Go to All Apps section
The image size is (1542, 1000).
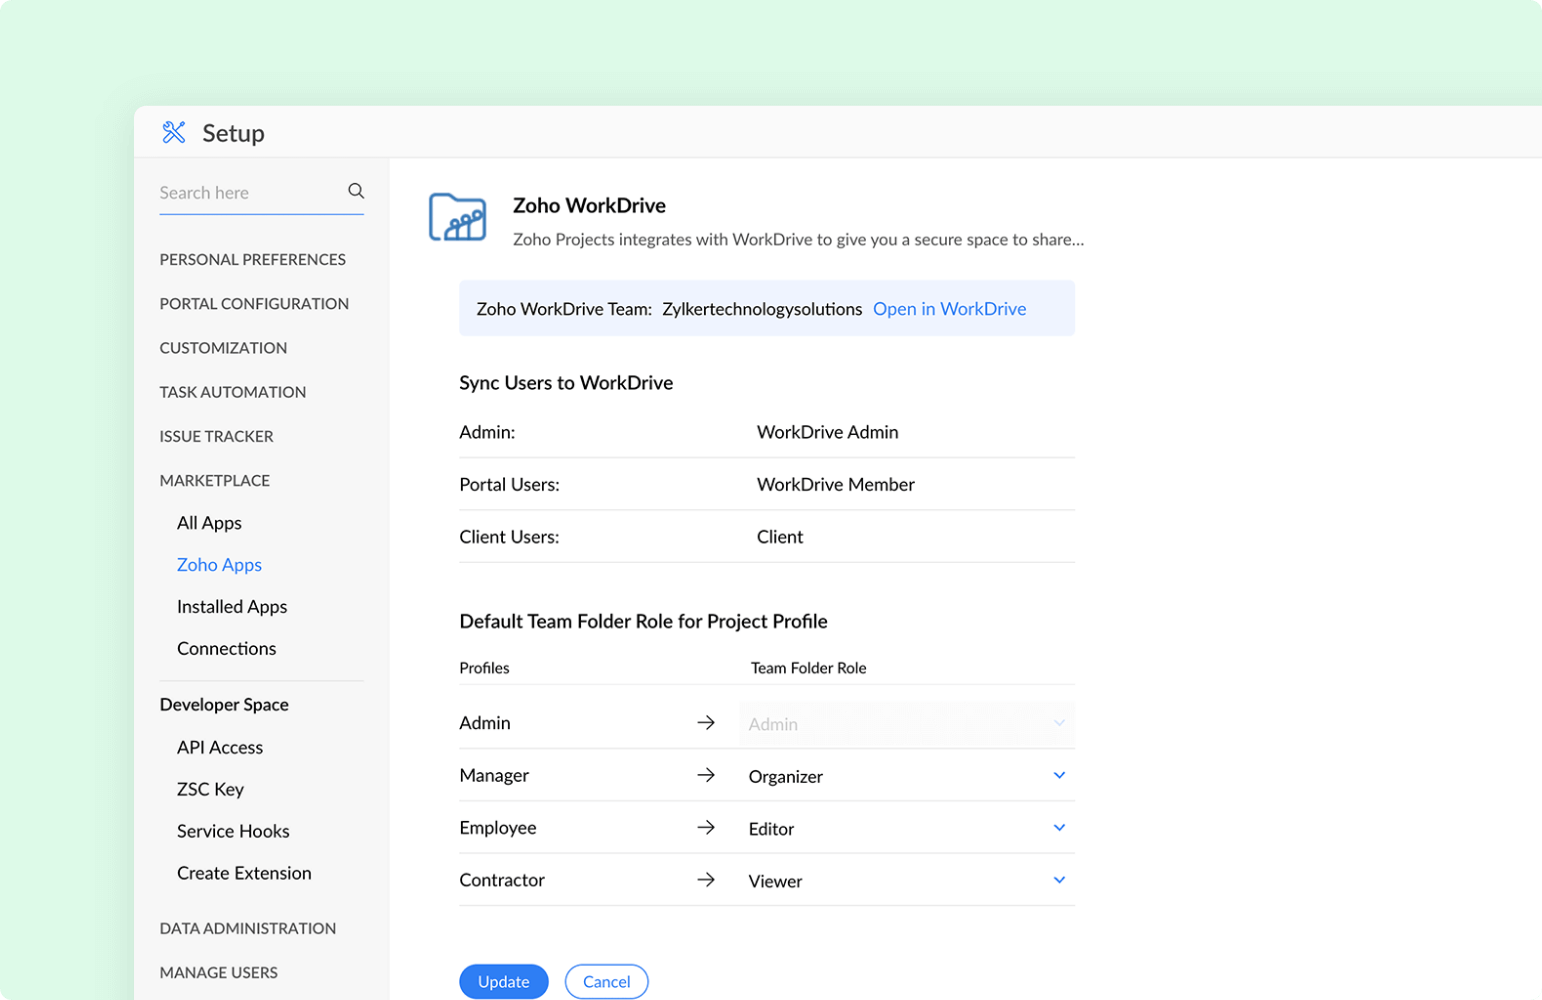pos(209,523)
